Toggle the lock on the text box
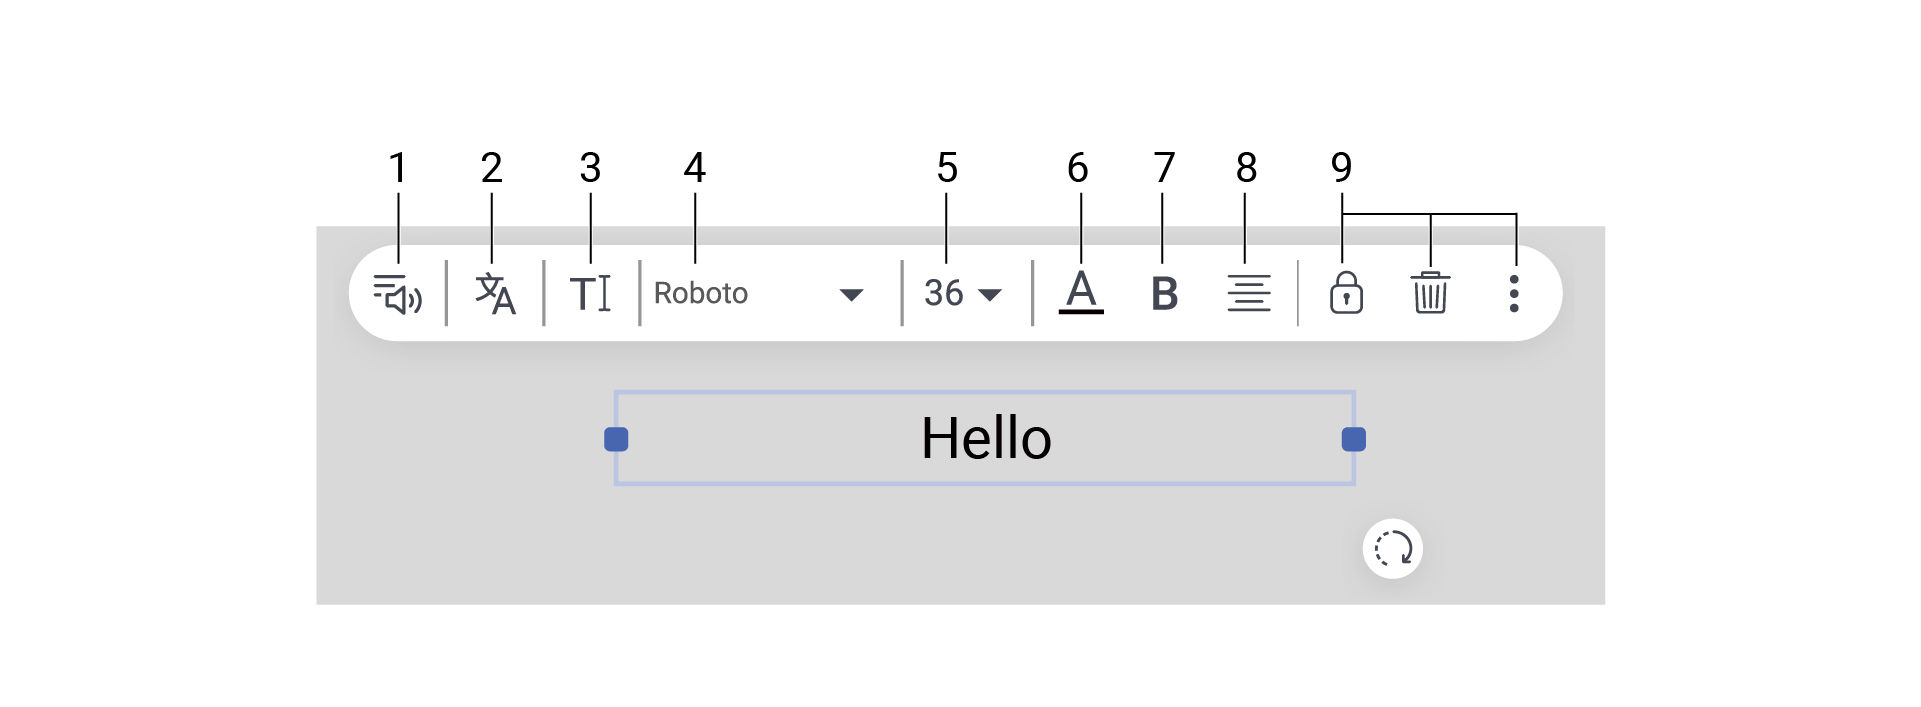This screenshot has width=1921, height=707. [x=1346, y=294]
